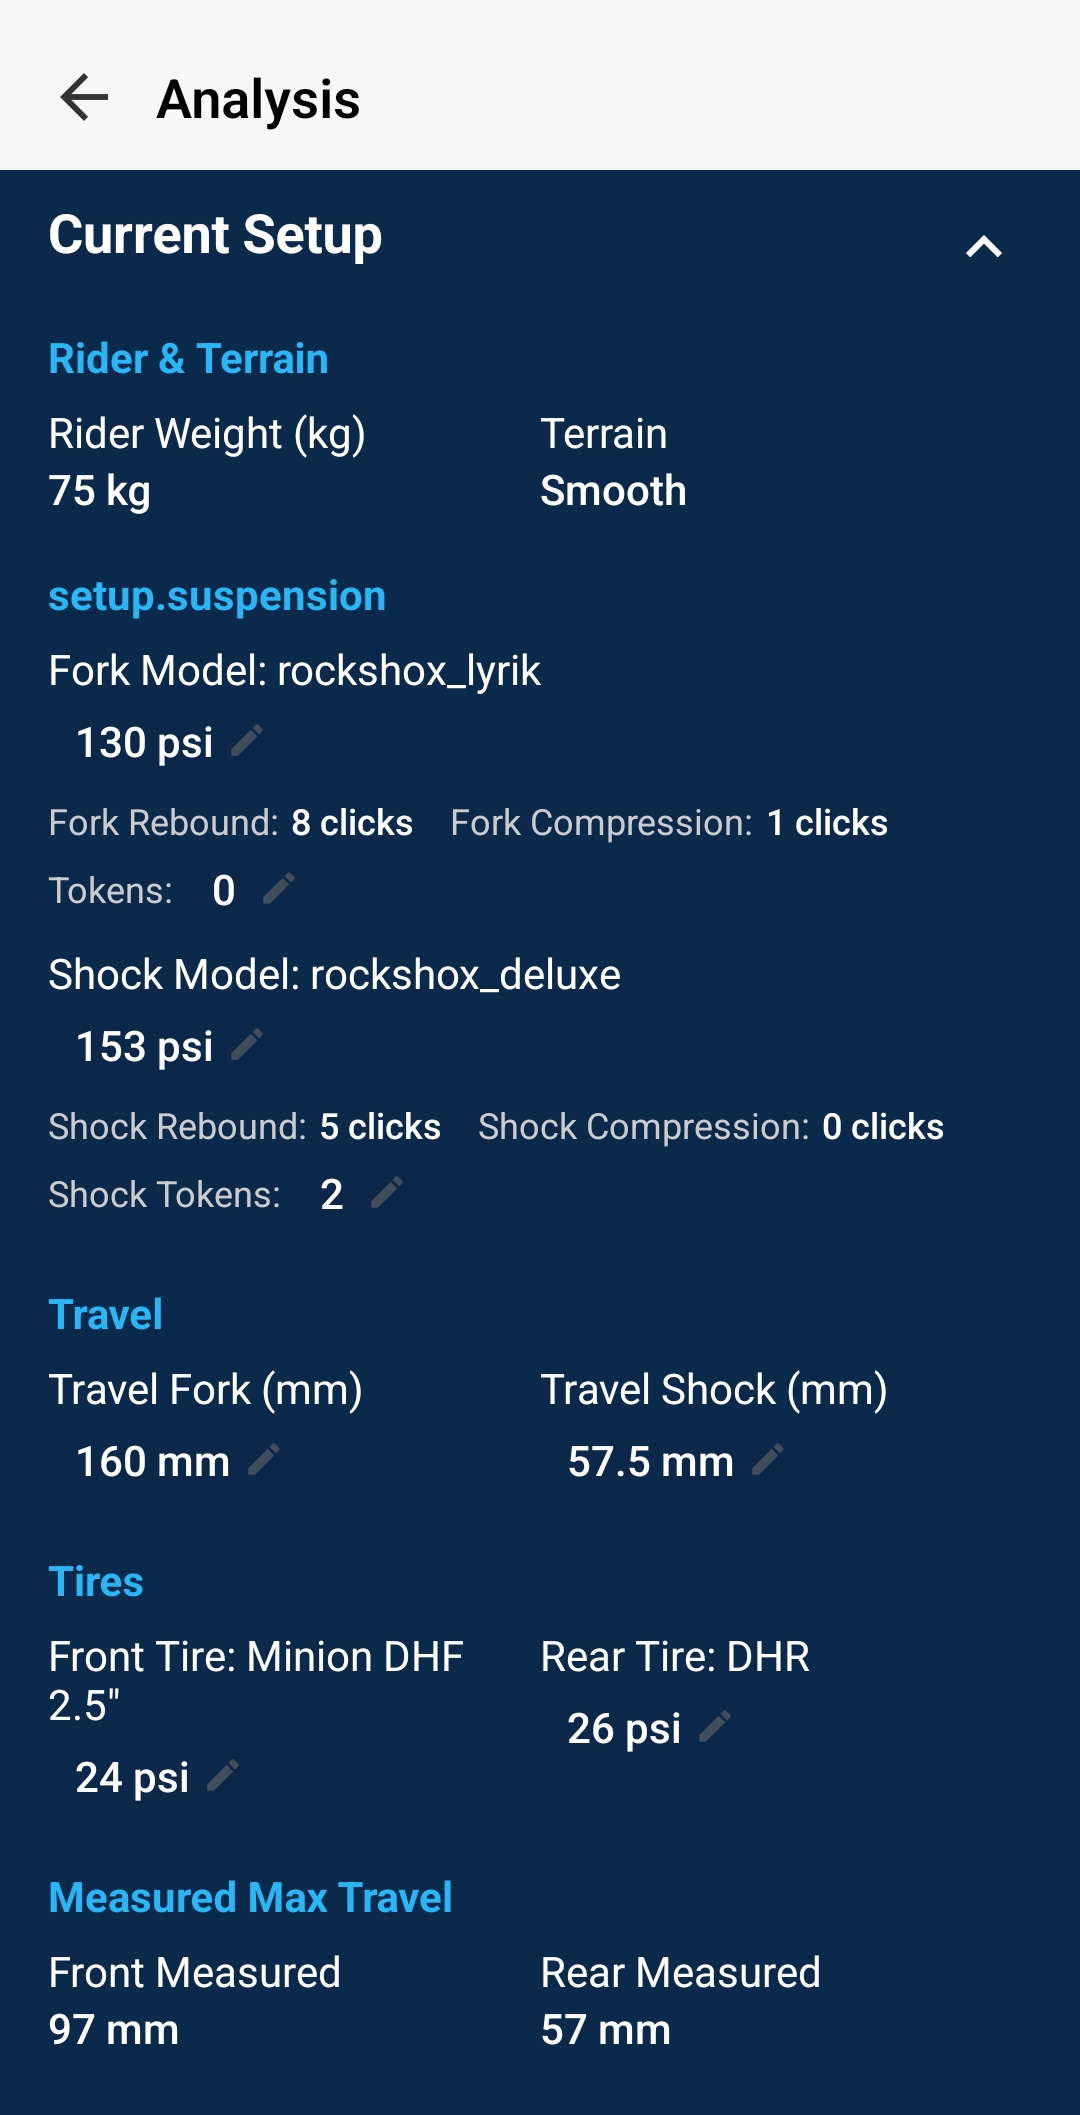Click the edit pencil next to front tire 24 psi

click(x=222, y=1776)
